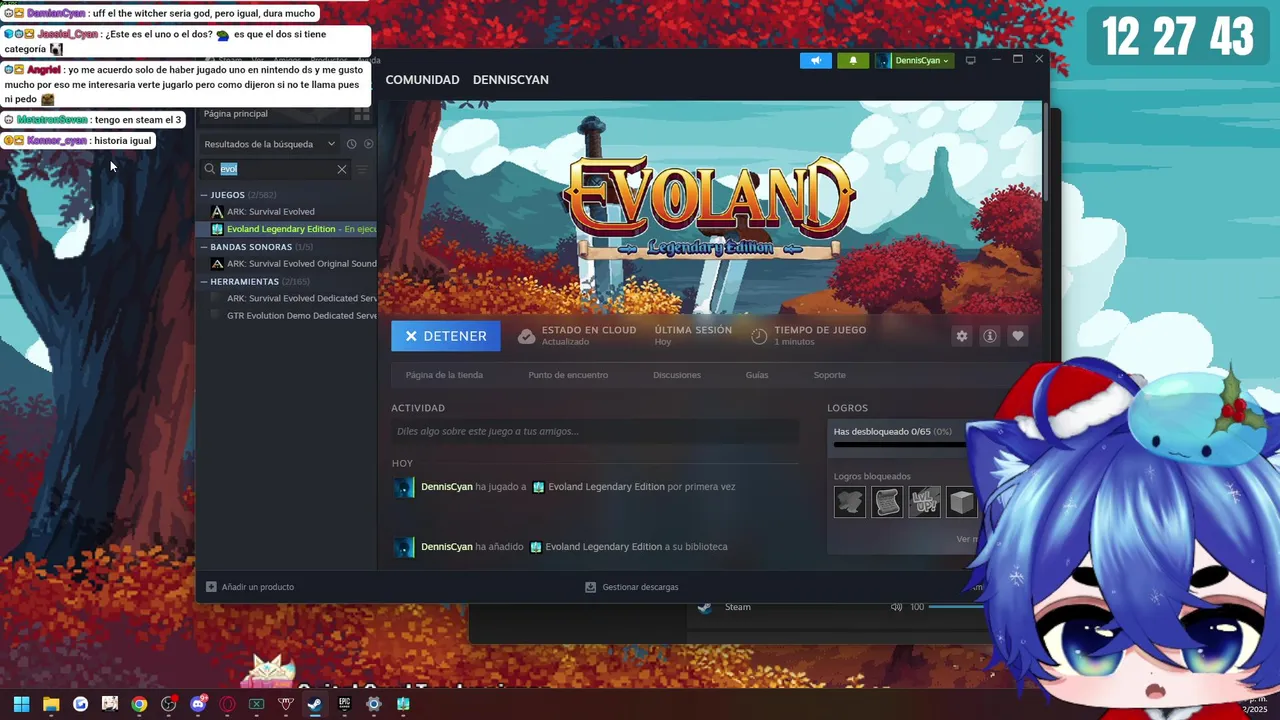Screen dimensions: 1280x720
Task: Click the cube locked achievement icon
Action: pos(961,502)
